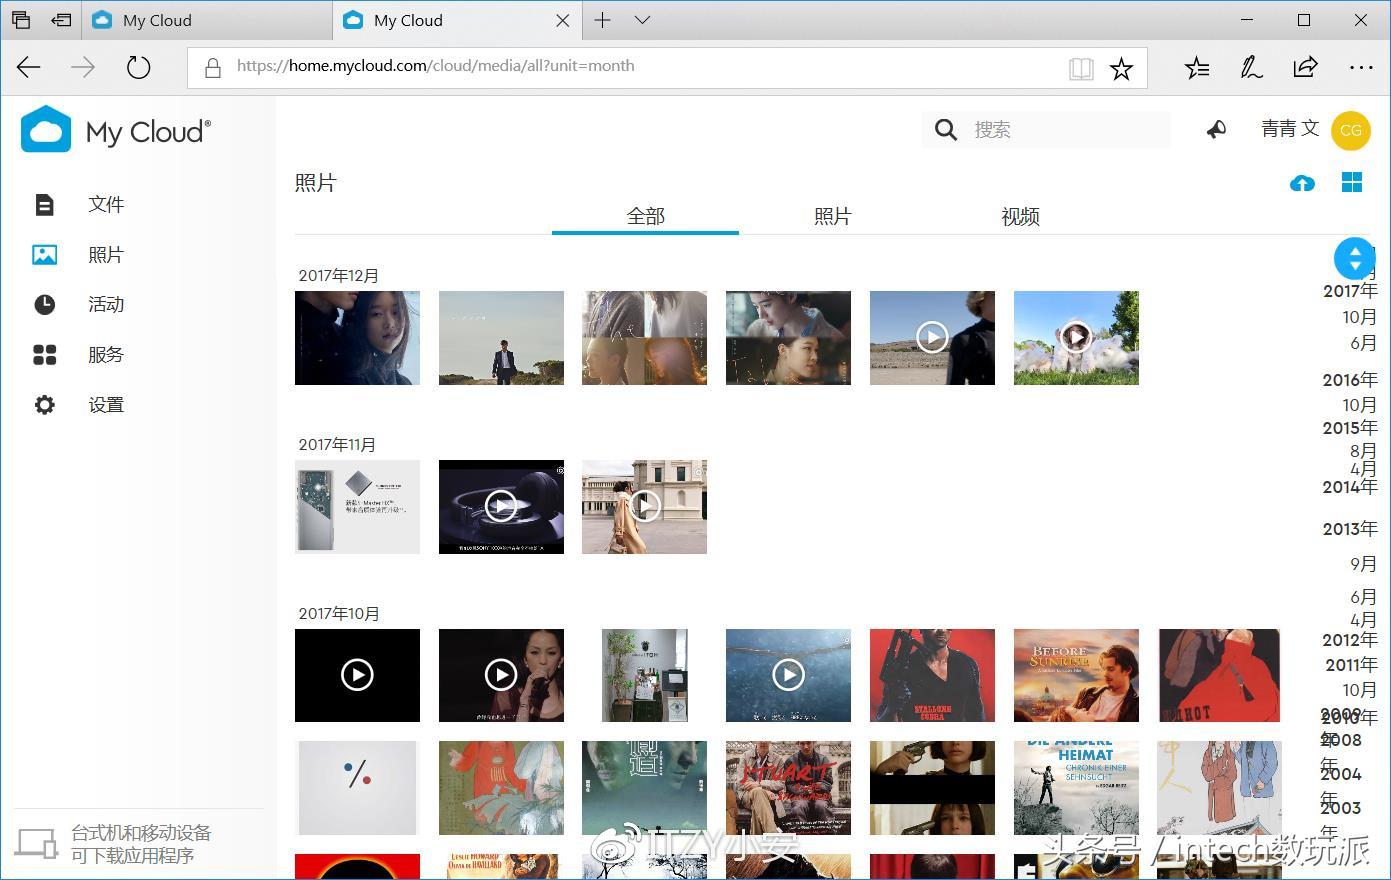The image size is (1391, 880).
Task: Click the upload cloud icon
Action: pyautogui.click(x=1302, y=183)
